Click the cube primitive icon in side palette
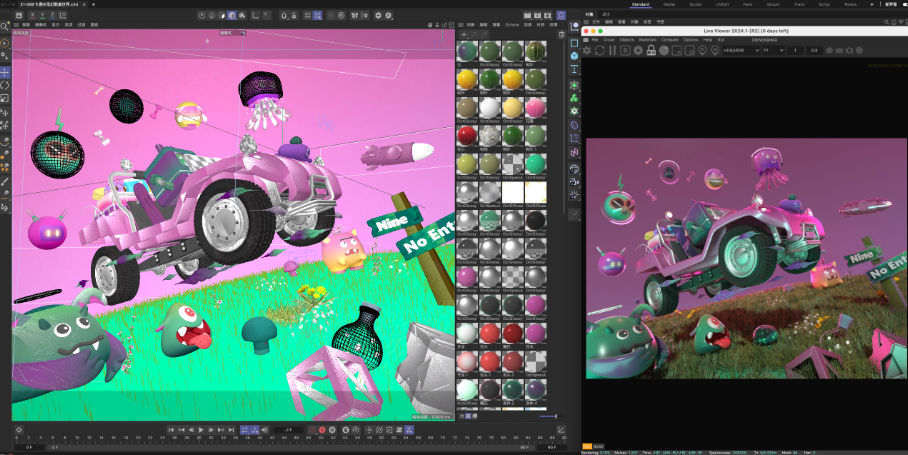The height and width of the screenshot is (455, 908). pyautogui.click(x=574, y=44)
